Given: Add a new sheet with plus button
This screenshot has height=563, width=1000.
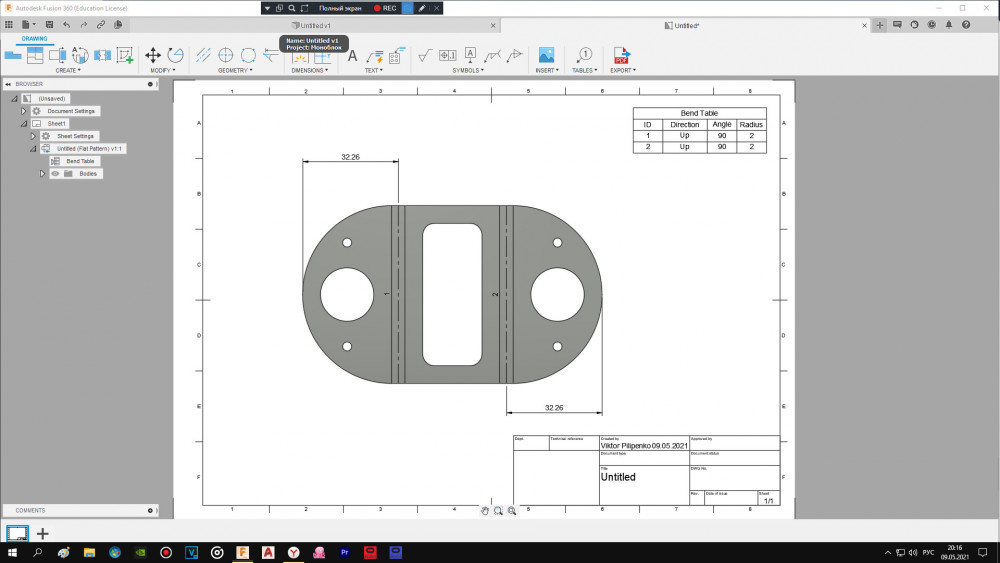Looking at the screenshot, I should [43, 534].
